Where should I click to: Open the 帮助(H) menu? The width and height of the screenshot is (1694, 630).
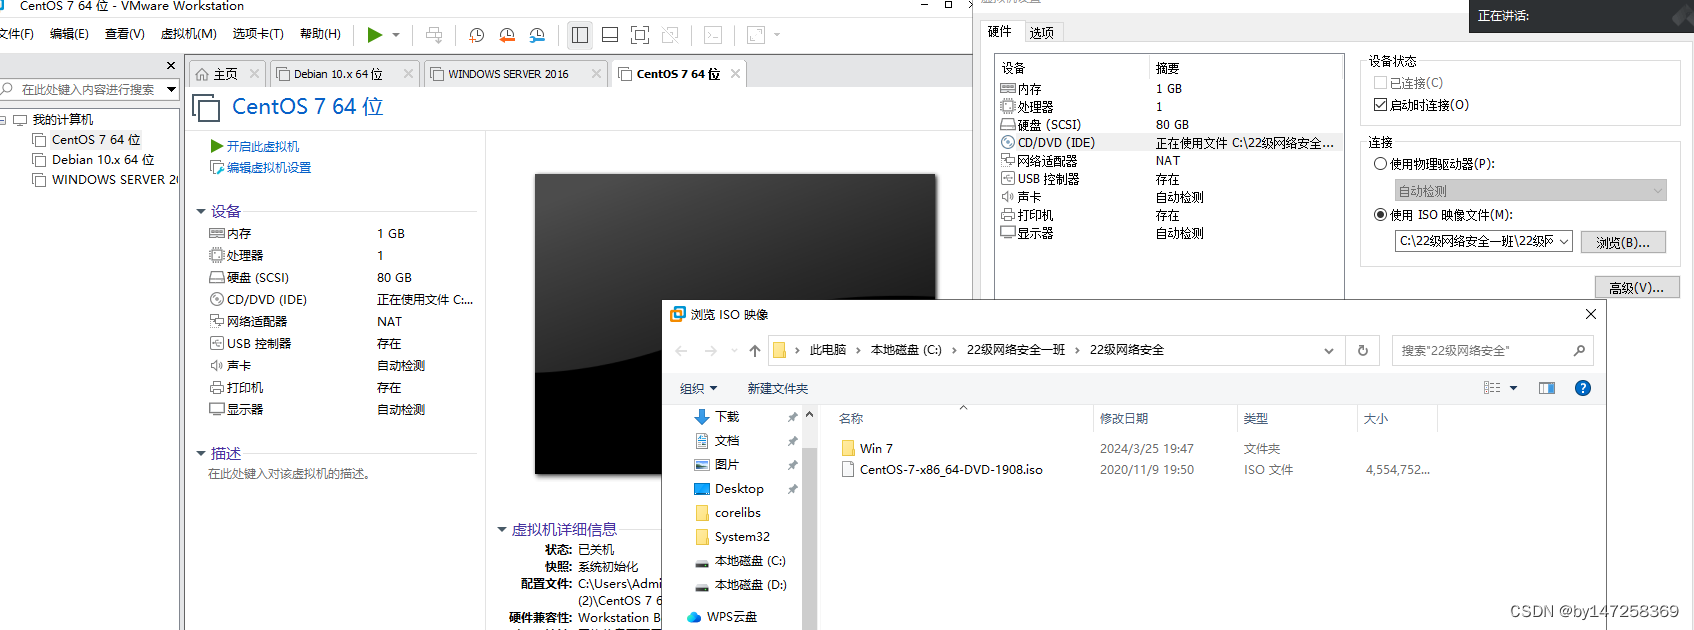[320, 34]
